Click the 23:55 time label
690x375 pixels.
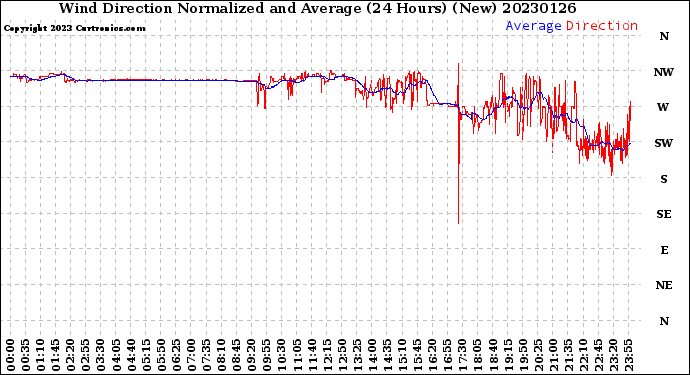click(628, 355)
